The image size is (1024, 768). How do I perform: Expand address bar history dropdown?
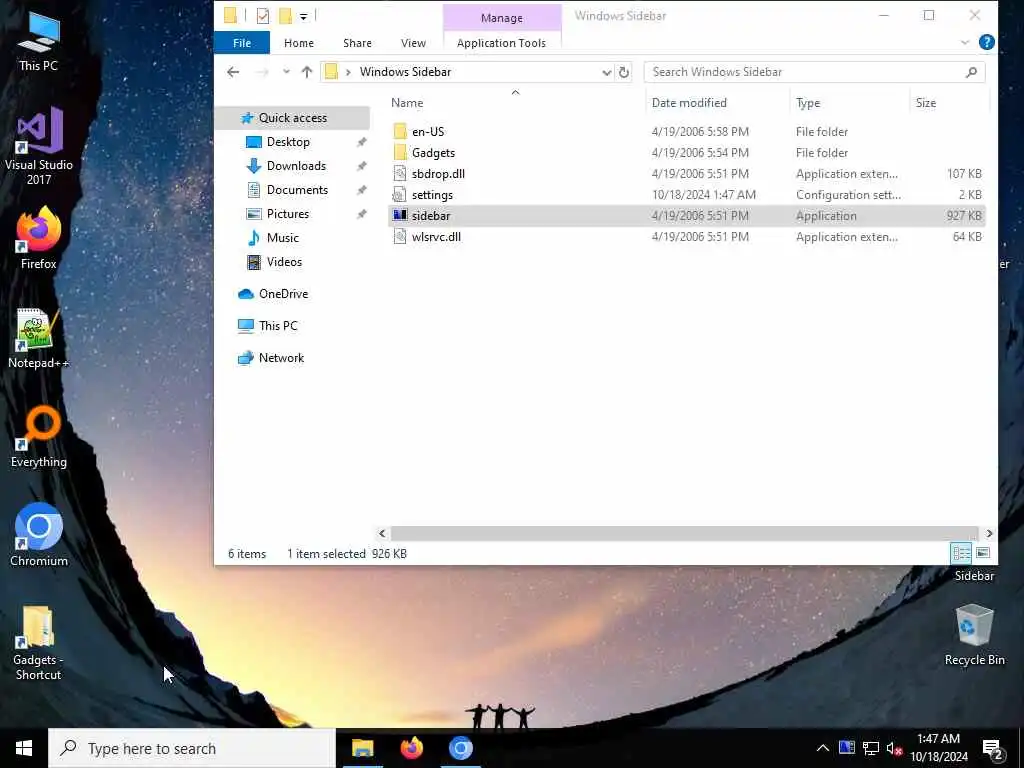pyautogui.click(x=607, y=72)
